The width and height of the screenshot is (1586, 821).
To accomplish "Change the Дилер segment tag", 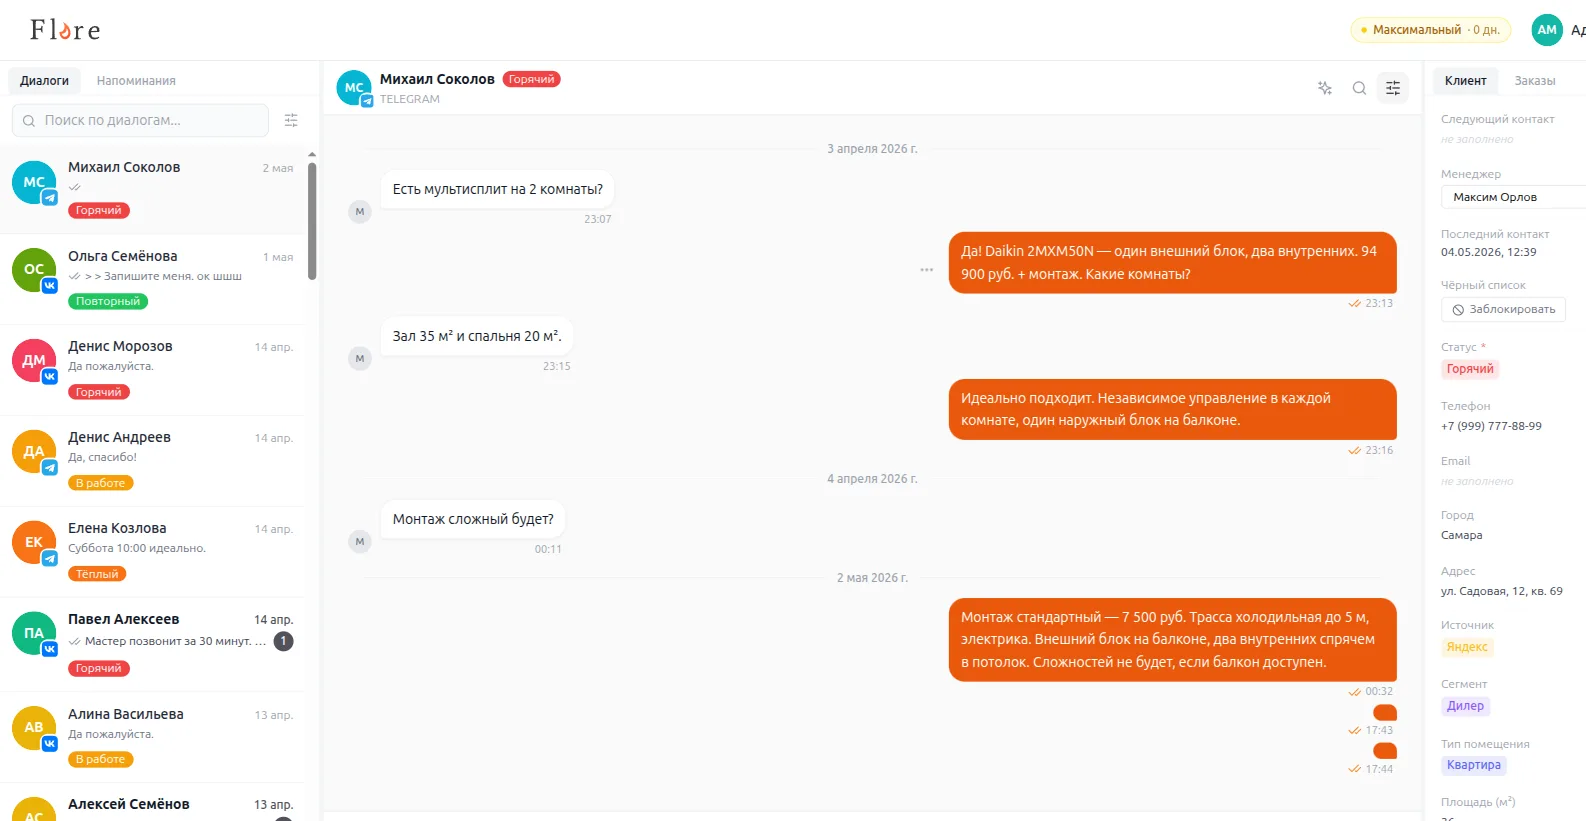I will click(1465, 706).
